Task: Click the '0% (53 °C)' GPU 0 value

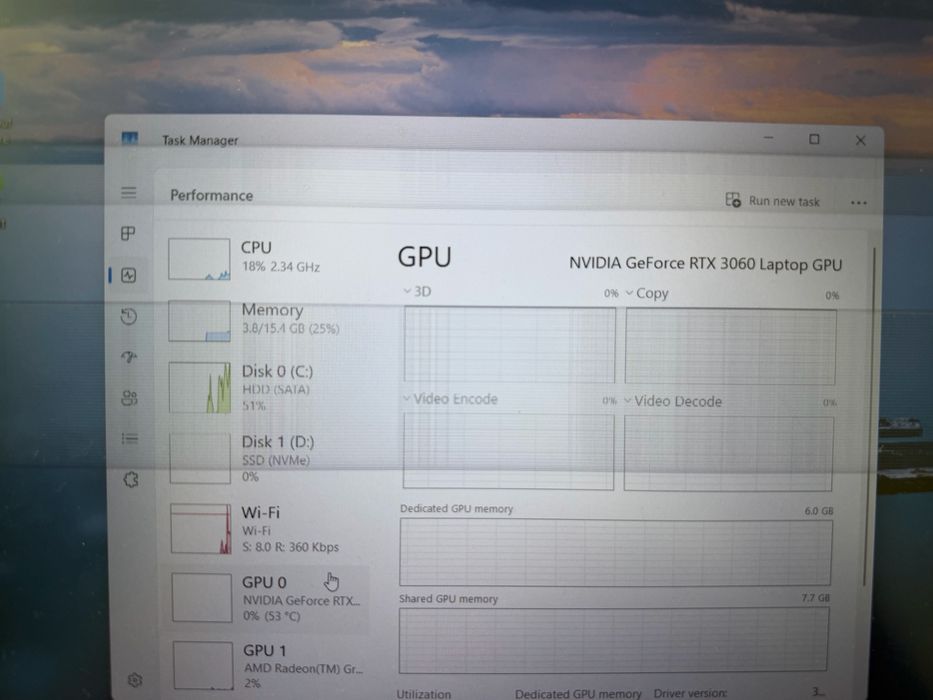Action: [271, 616]
